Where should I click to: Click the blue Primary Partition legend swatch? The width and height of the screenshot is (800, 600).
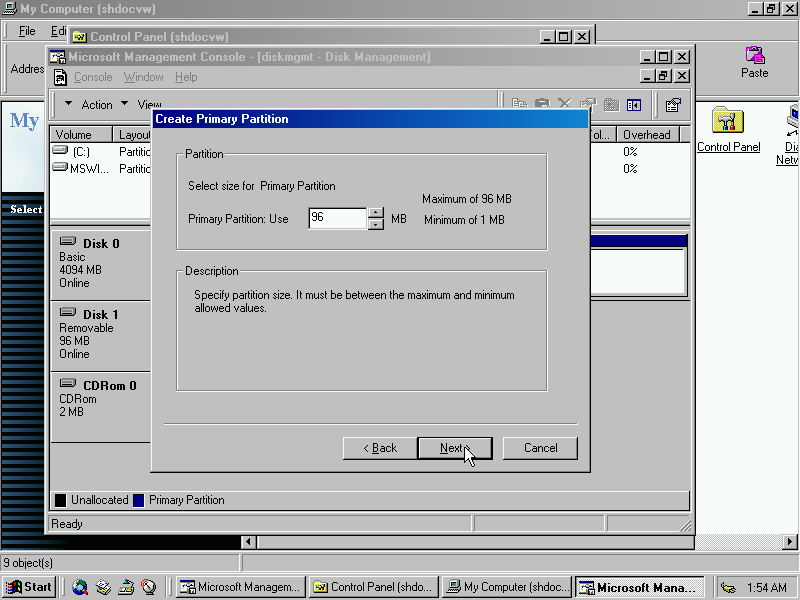click(138, 500)
